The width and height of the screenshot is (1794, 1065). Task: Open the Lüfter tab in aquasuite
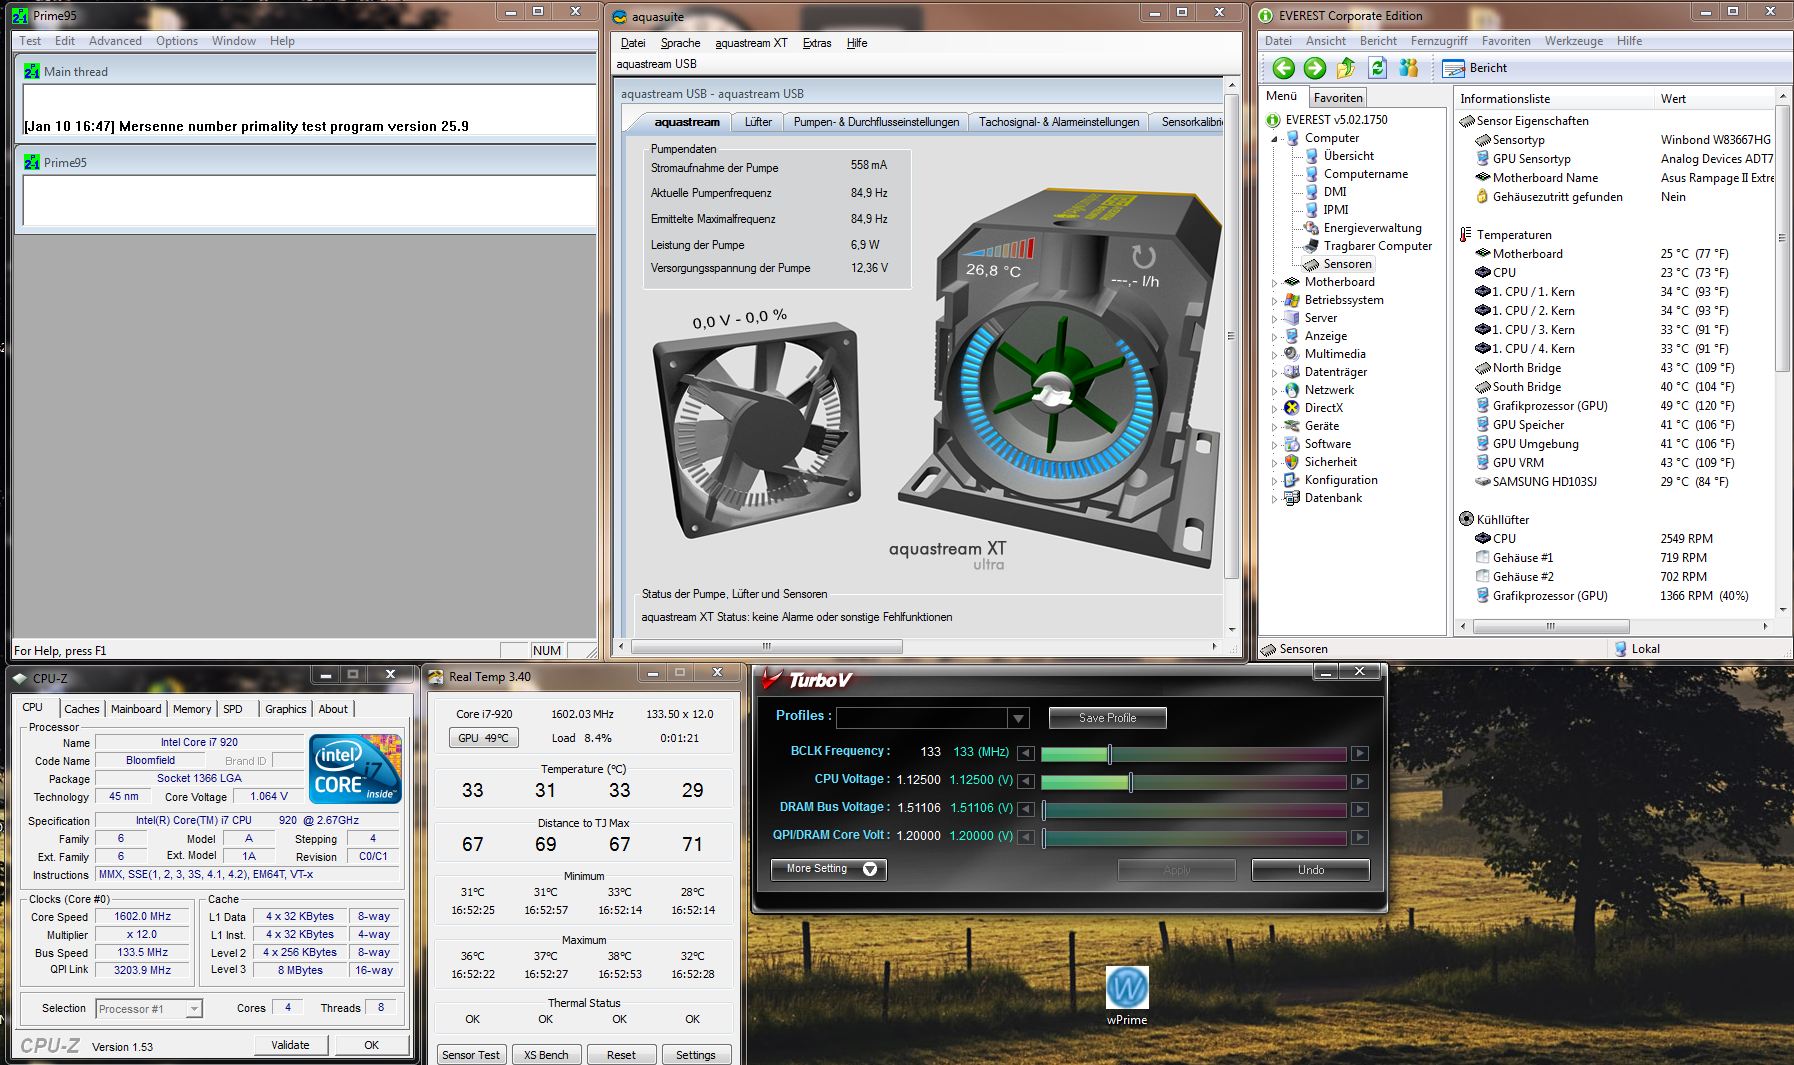pos(758,122)
